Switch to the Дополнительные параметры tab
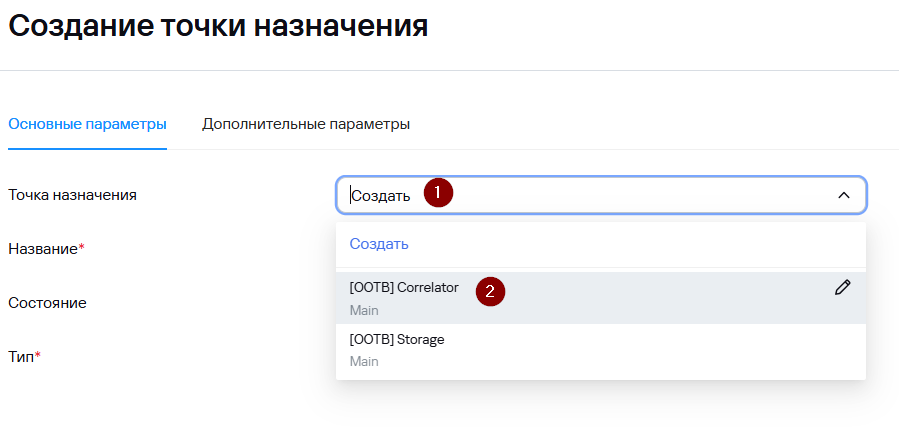The image size is (899, 429). pyautogui.click(x=306, y=124)
